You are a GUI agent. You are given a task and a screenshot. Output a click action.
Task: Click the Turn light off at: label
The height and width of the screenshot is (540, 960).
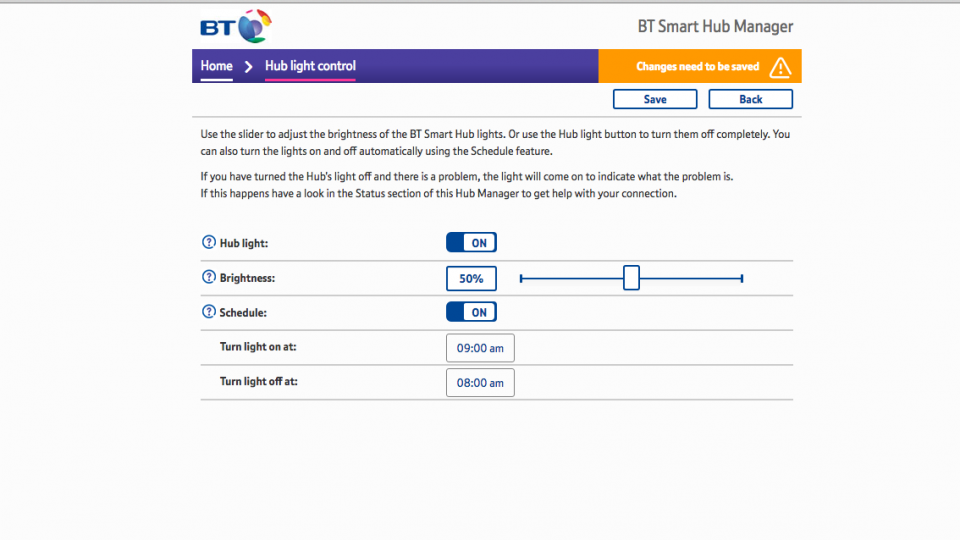coord(258,381)
